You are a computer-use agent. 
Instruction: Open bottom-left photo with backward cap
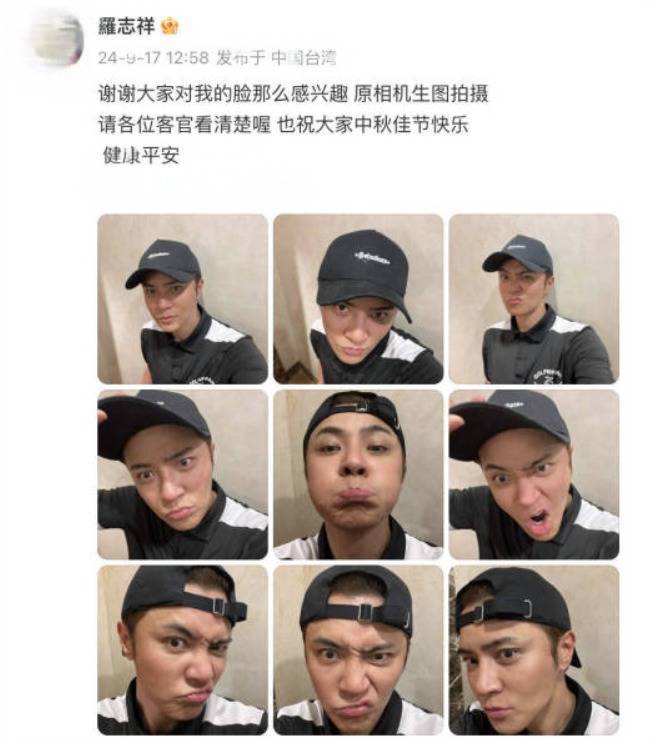(183, 650)
